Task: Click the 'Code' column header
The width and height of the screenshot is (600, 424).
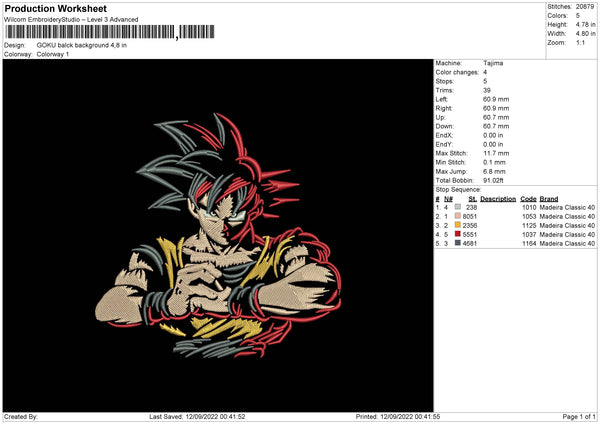Action: (528, 199)
